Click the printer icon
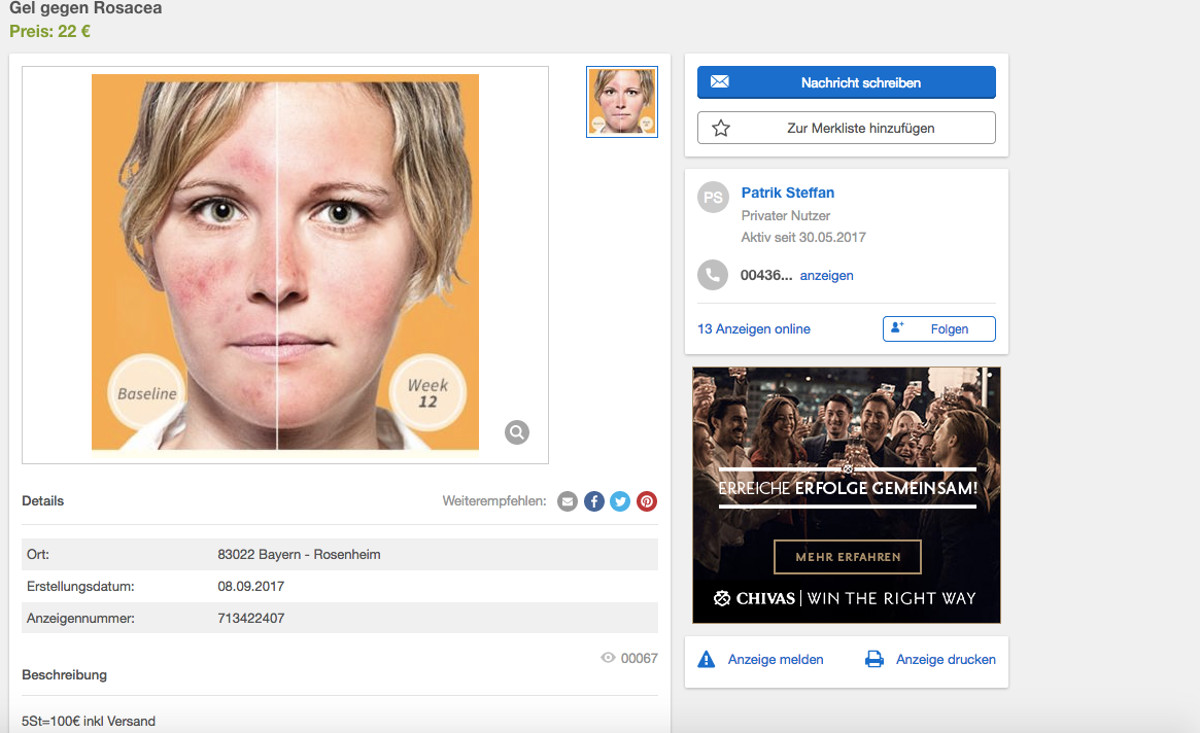The height and width of the screenshot is (733, 1200). (874, 659)
